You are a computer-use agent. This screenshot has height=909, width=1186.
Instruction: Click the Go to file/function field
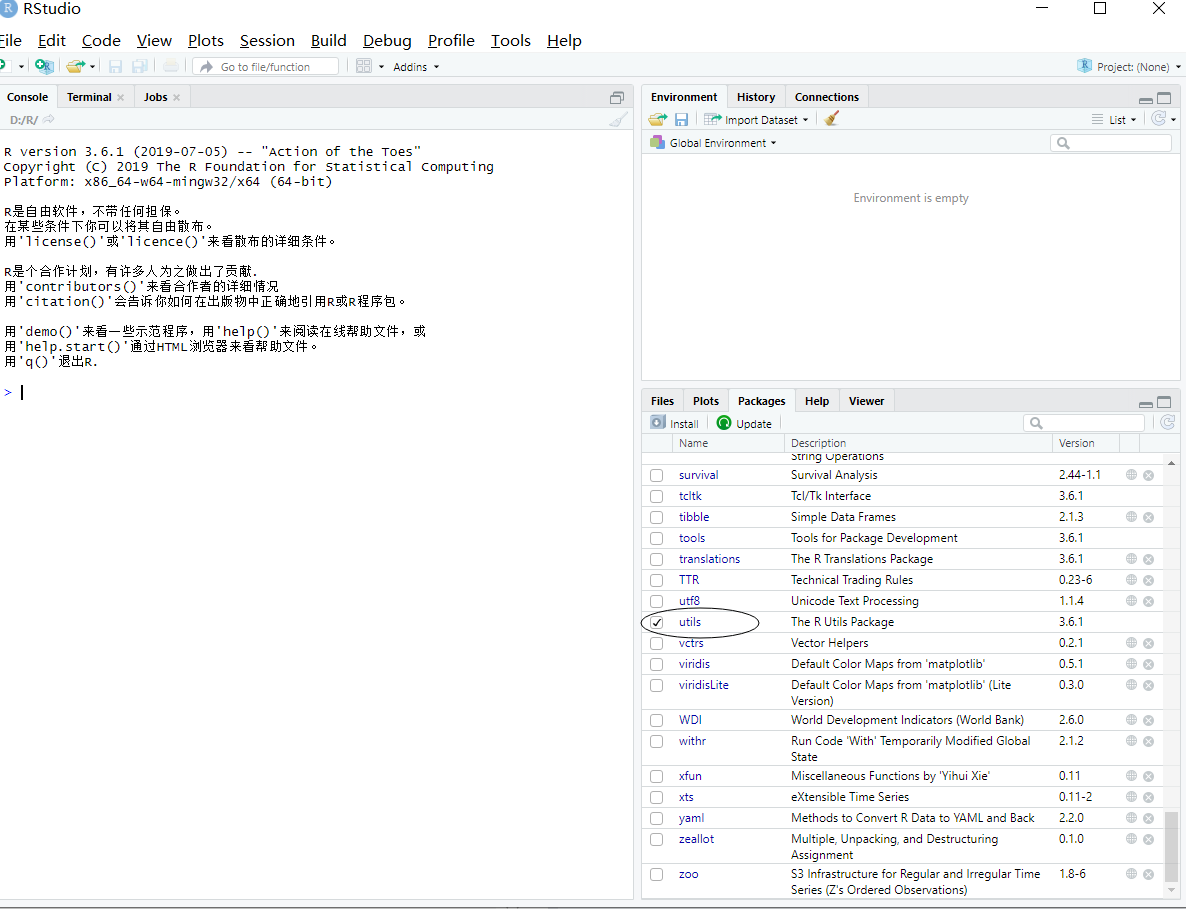[265, 67]
